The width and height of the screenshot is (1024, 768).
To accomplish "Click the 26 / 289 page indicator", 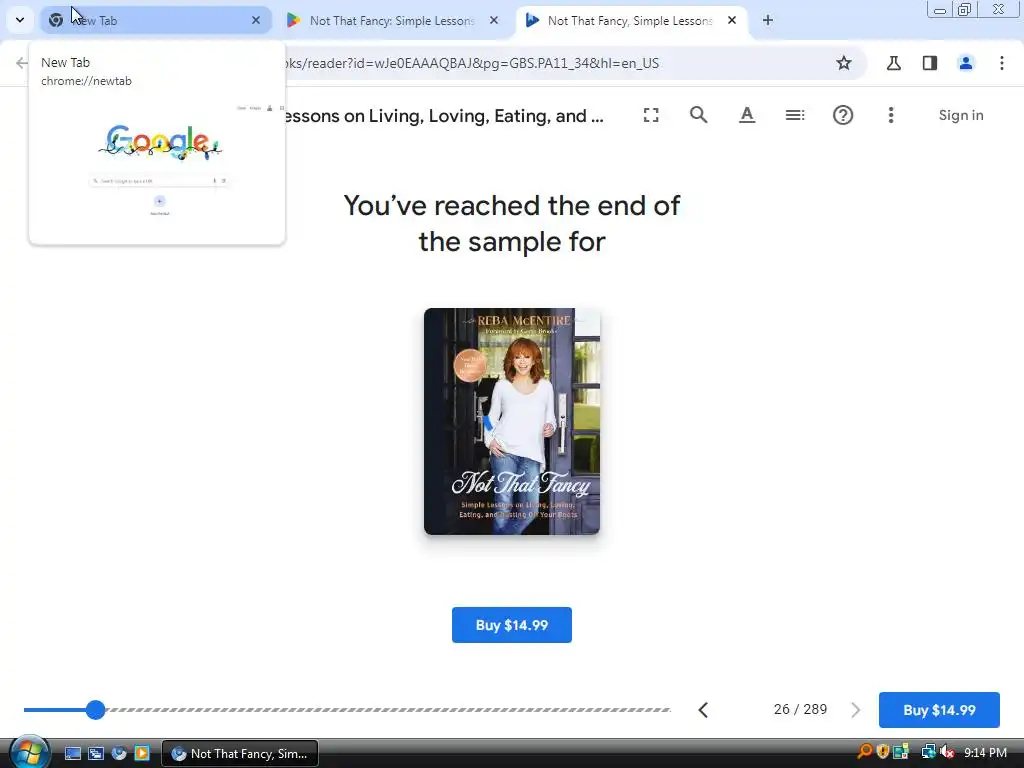I will (800, 709).
